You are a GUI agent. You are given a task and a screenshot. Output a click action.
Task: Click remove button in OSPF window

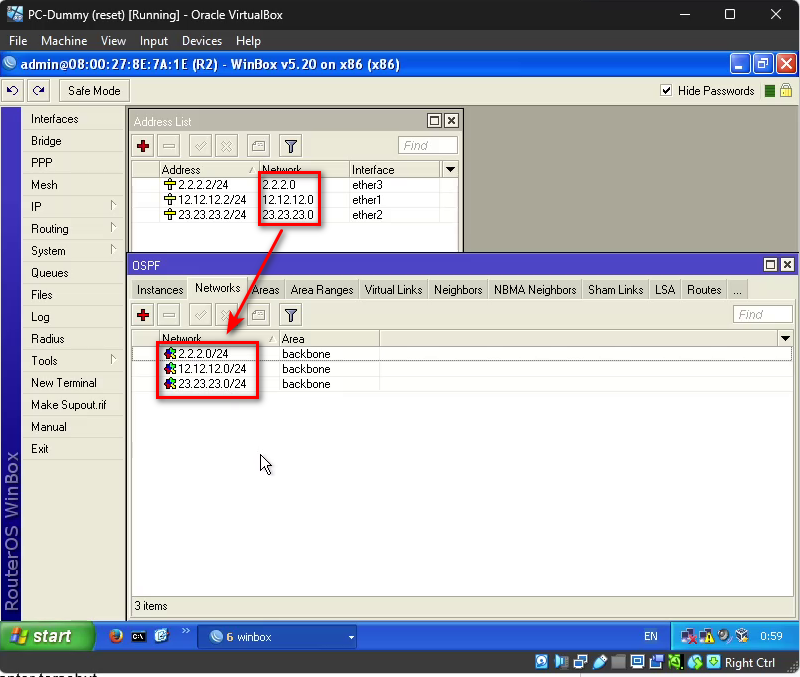click(x=169, y=315)
